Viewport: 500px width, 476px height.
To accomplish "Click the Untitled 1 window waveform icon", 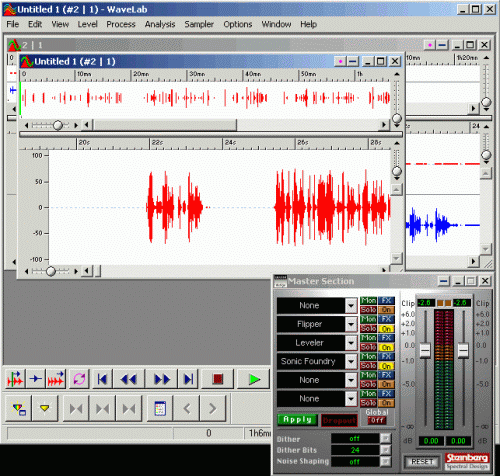I will pos(27,61).
